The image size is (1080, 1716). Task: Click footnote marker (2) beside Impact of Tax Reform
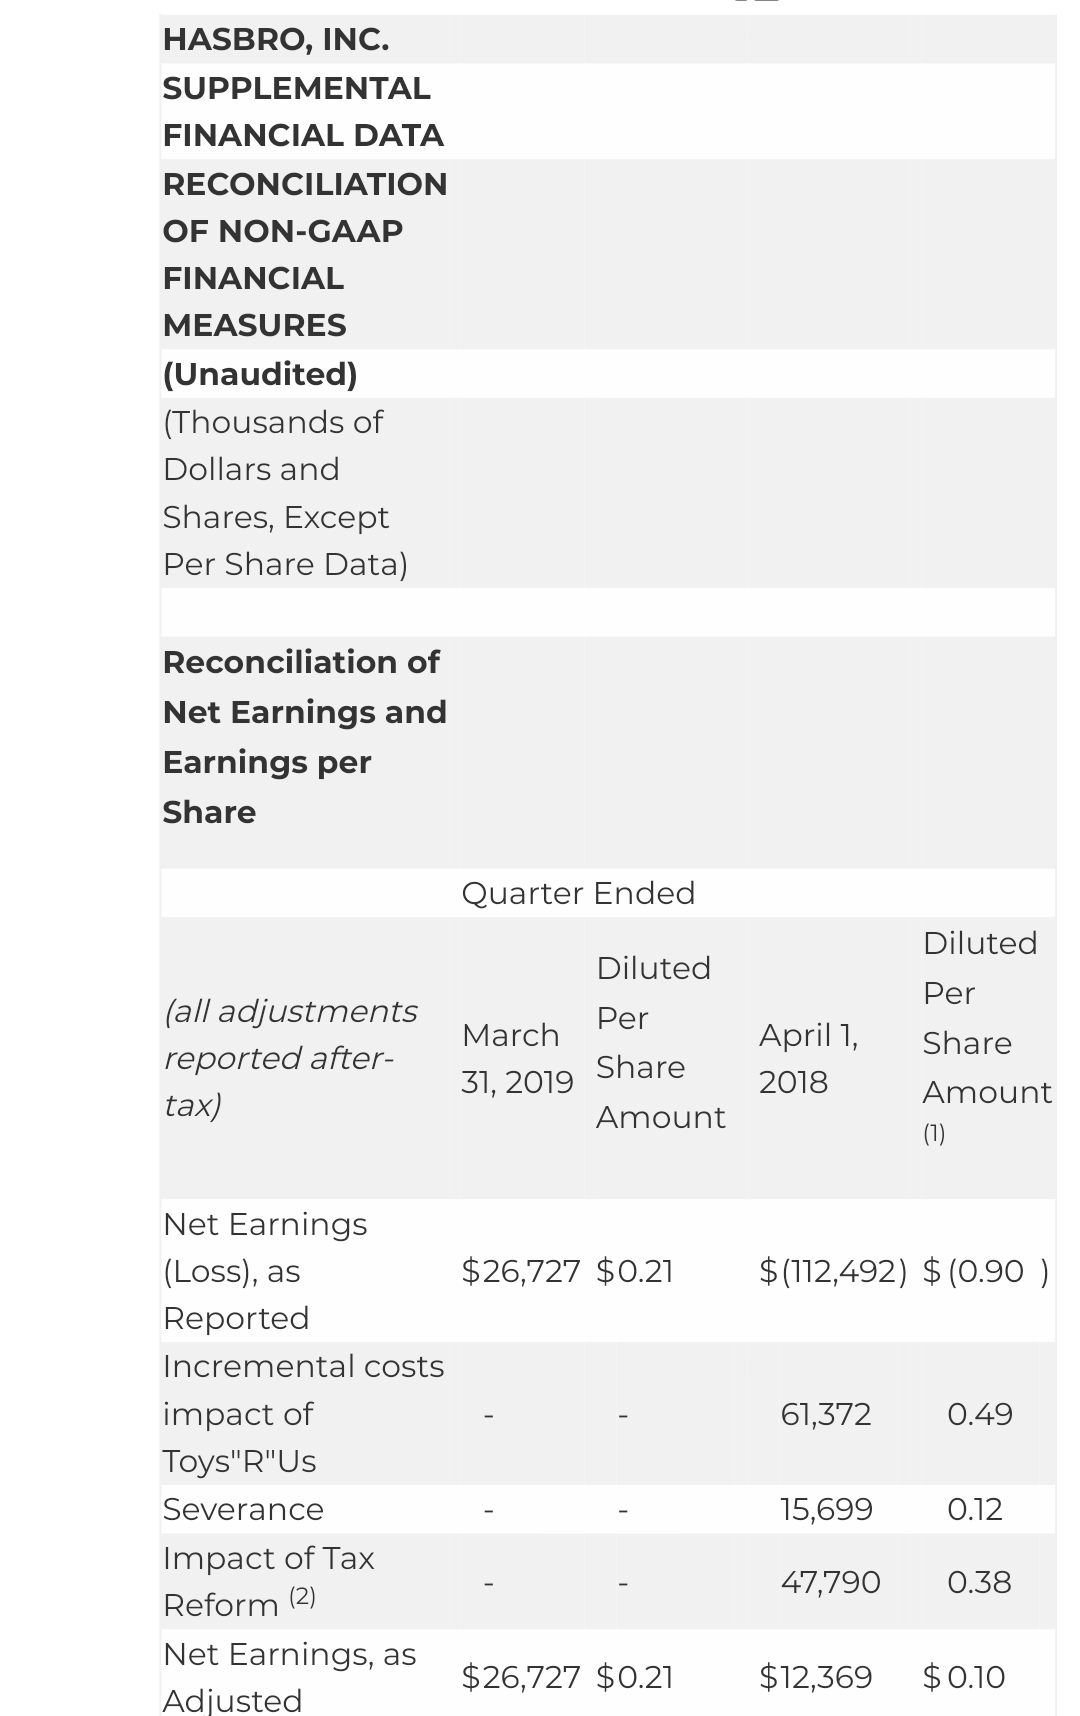[303, 1597]
